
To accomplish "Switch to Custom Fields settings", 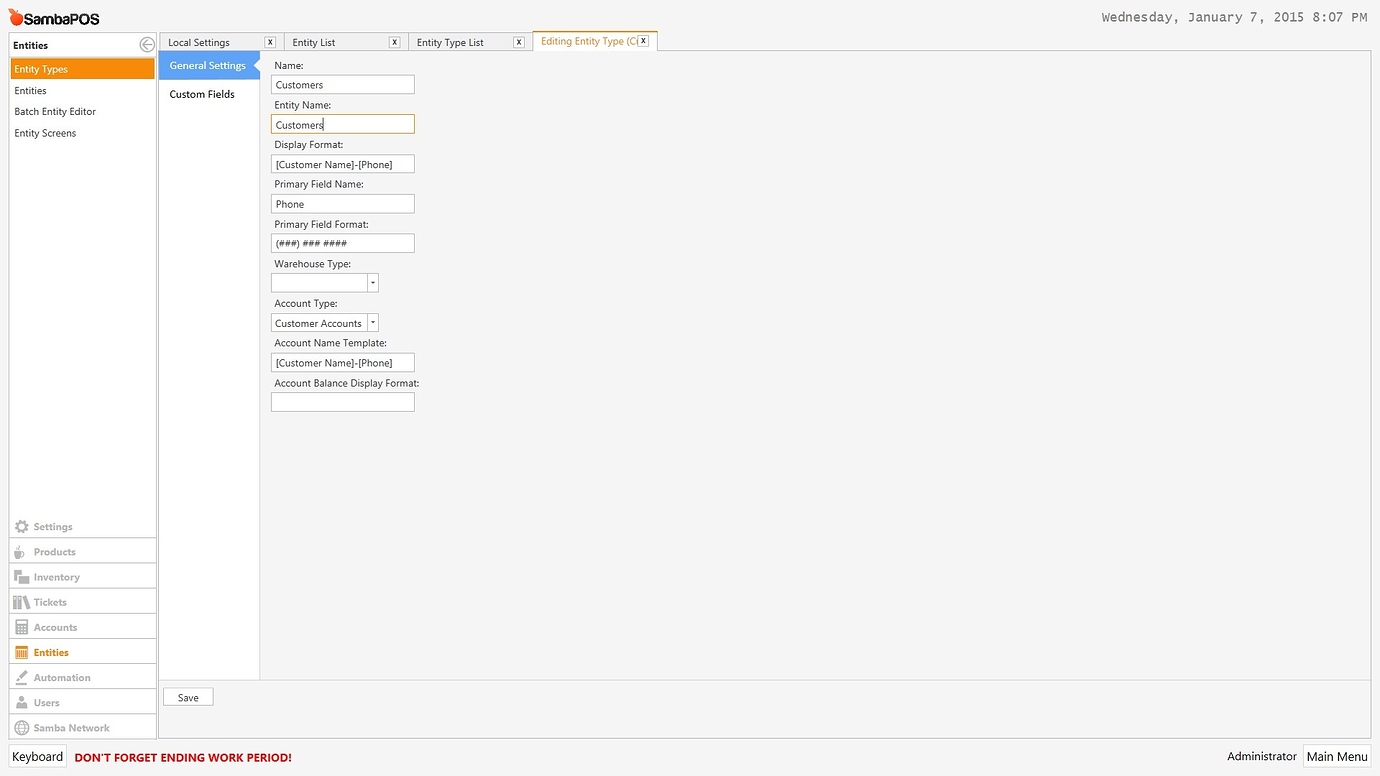I will coord(201,94).
